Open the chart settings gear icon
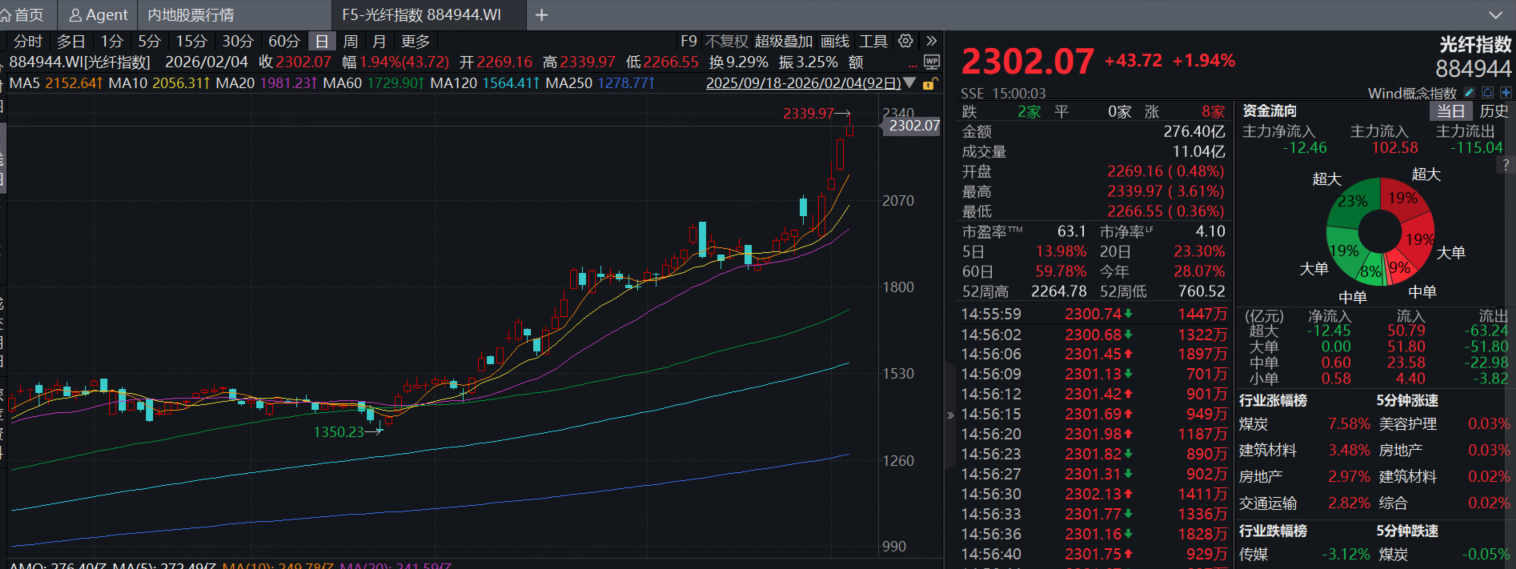1516x569 pixels. [x=905, y=41]
